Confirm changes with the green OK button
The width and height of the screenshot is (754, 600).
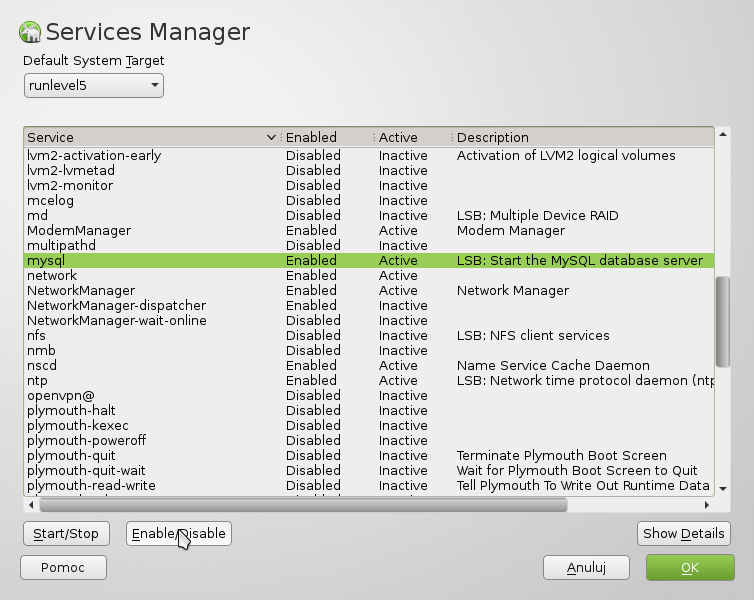click(690, 568)
